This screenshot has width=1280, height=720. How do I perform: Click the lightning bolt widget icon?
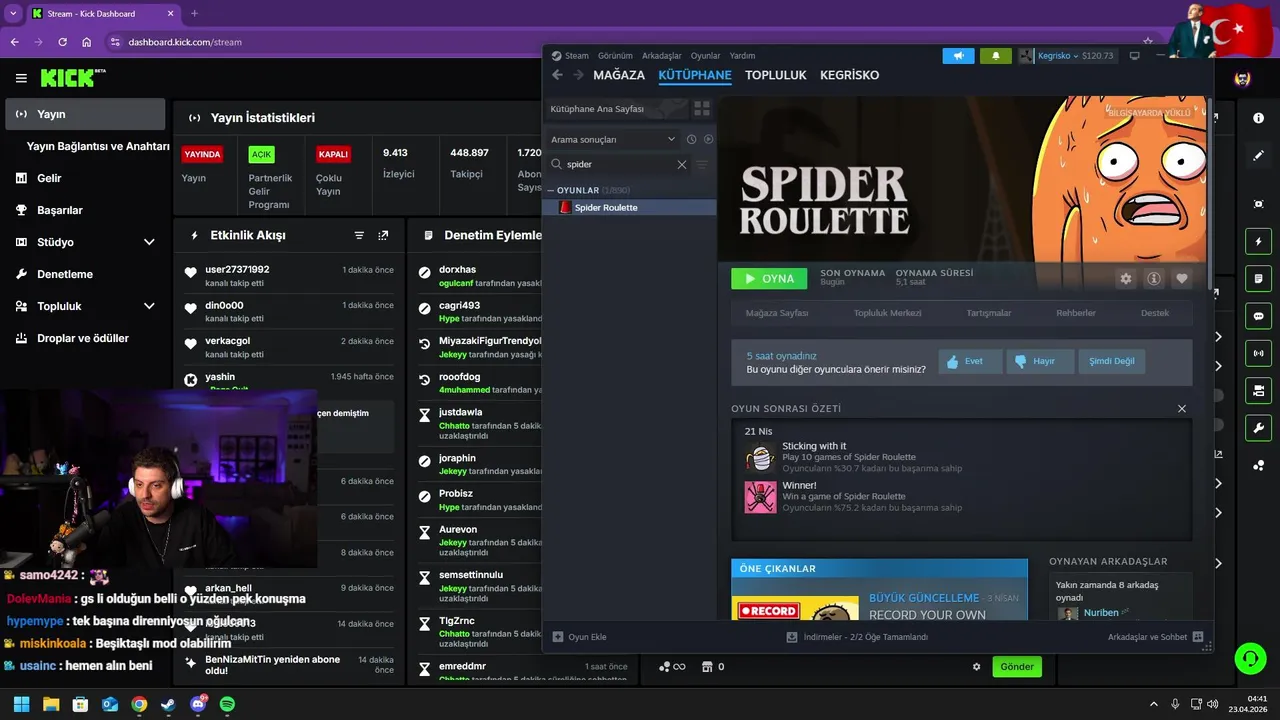click(x=1258, y=241)
